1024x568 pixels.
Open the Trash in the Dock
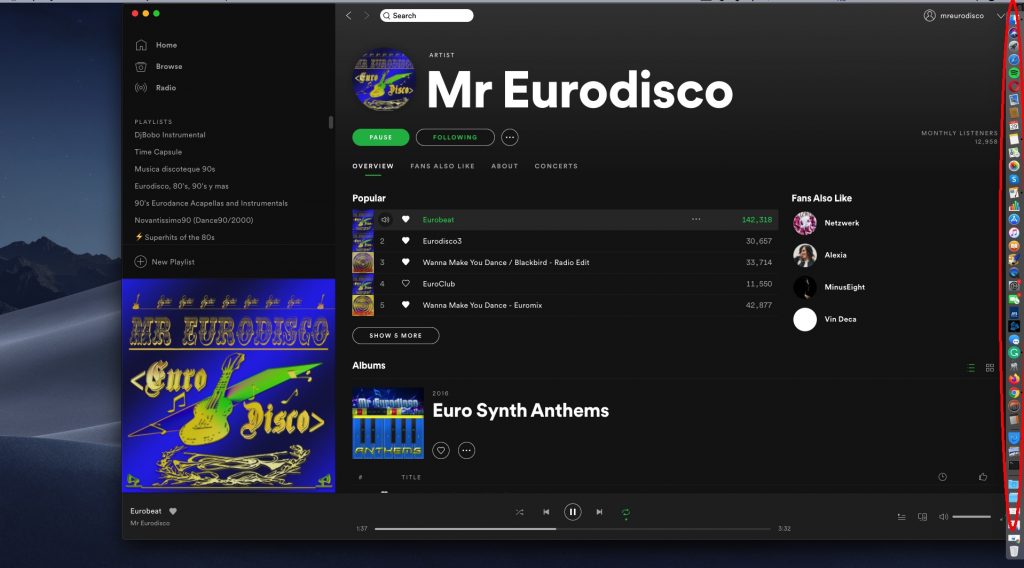pyautogui.click(x=1014, y=551)
